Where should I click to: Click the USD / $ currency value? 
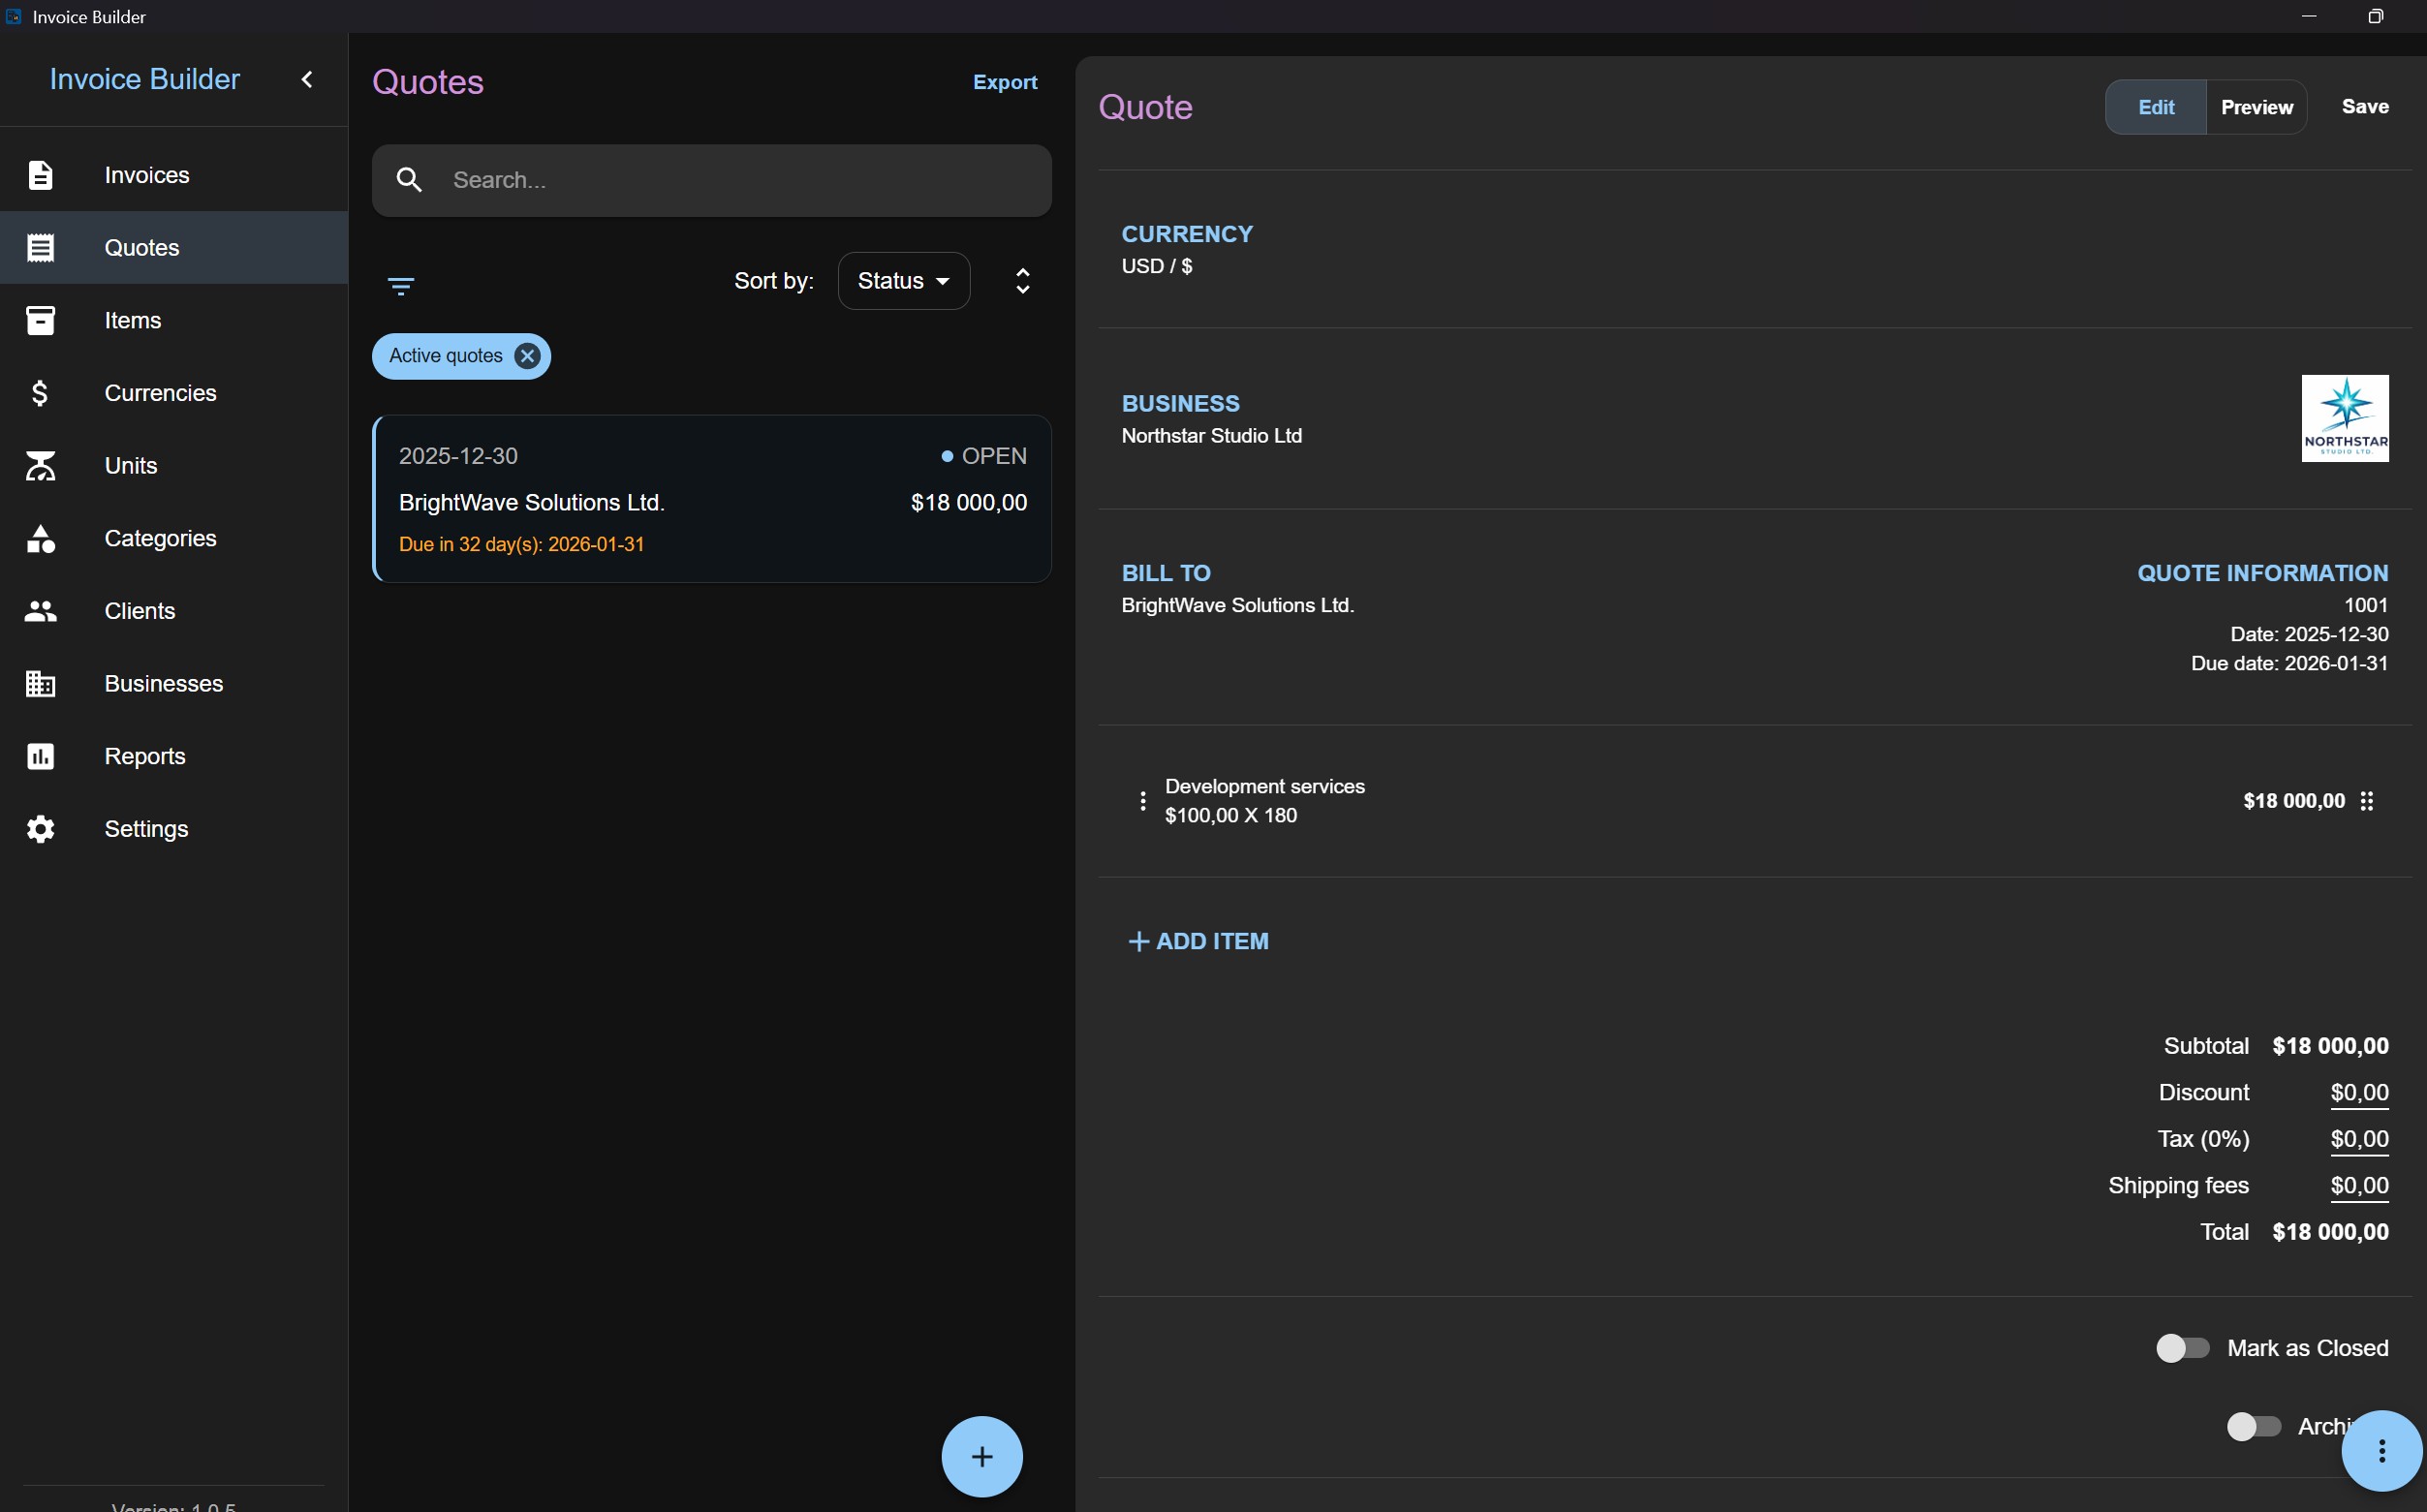point(1157,266)
